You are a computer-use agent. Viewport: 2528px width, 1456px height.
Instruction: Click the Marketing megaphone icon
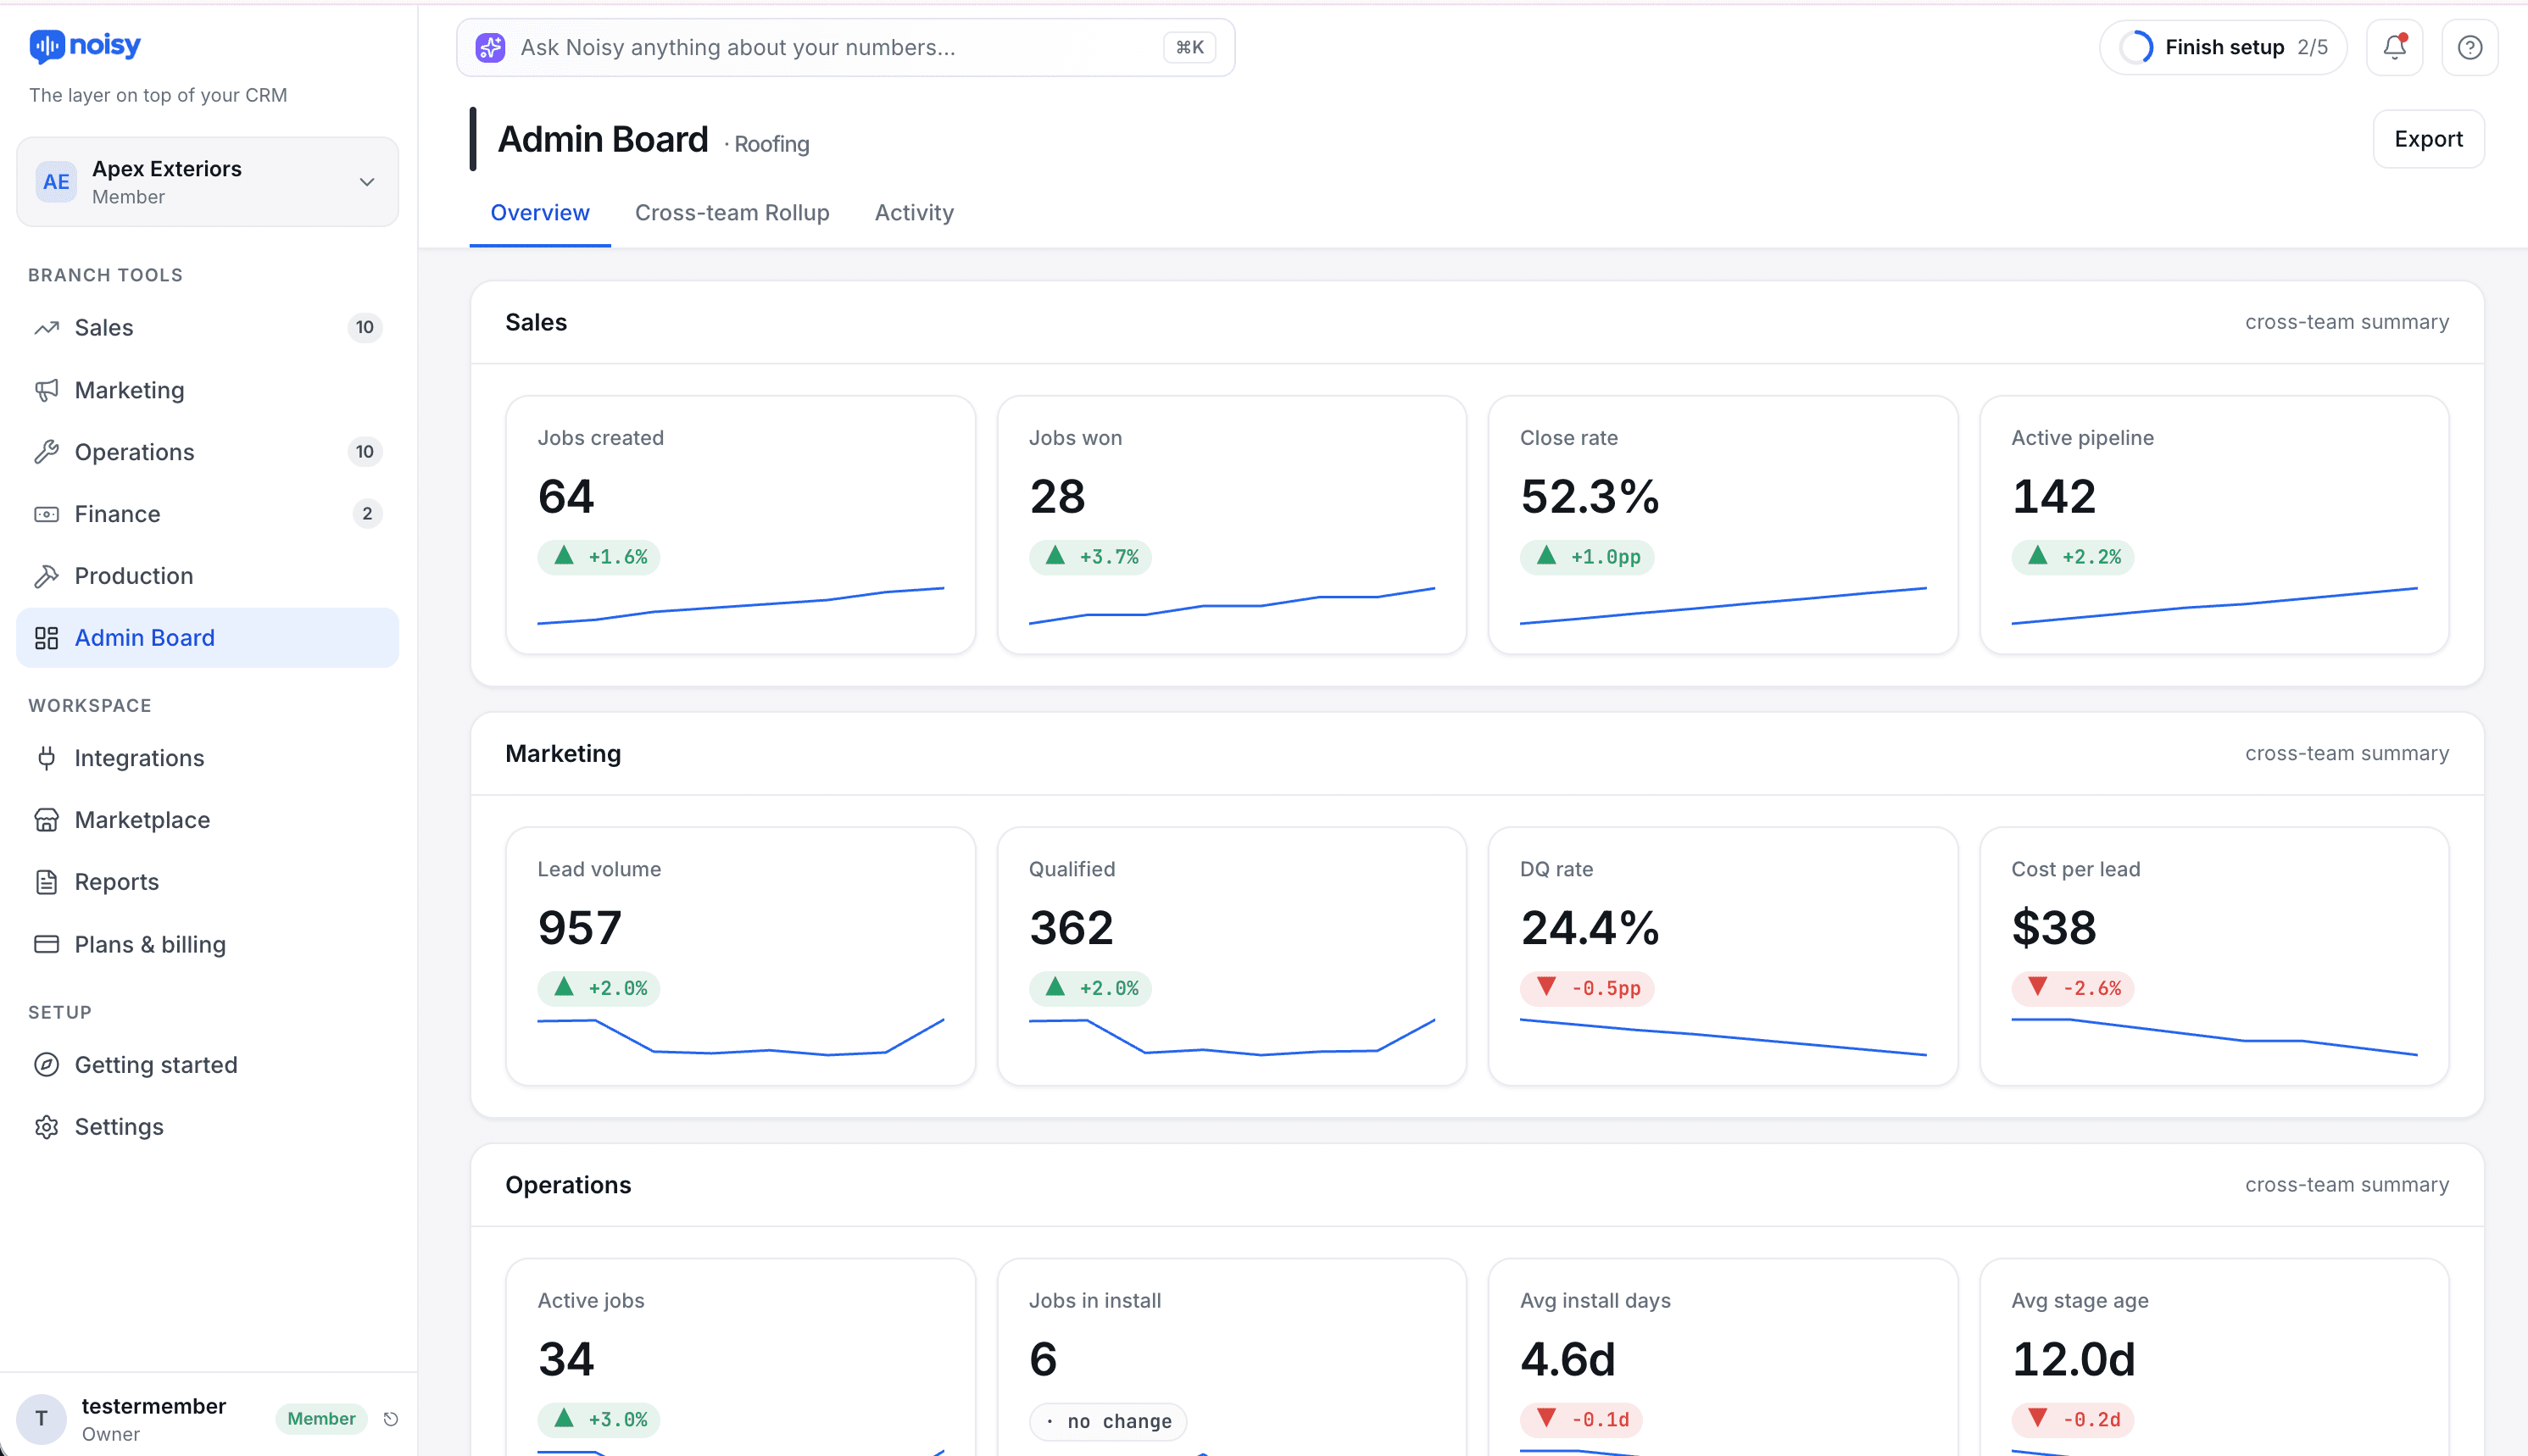(x=46, y=390)
